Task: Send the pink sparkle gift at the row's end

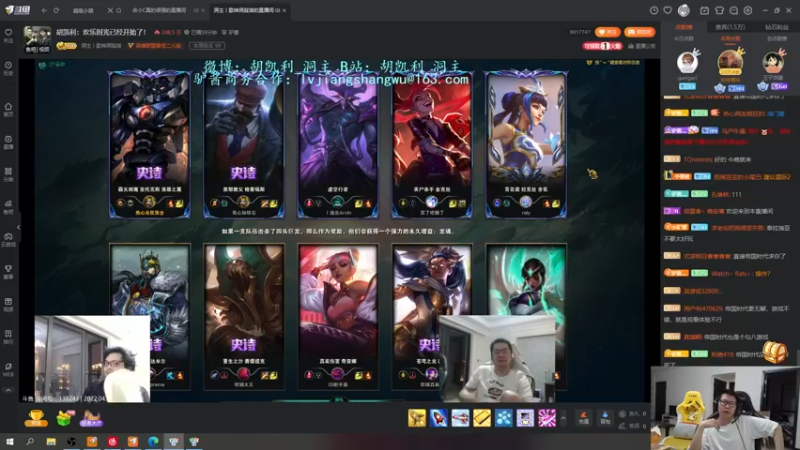Action: [x=546, y=418]
